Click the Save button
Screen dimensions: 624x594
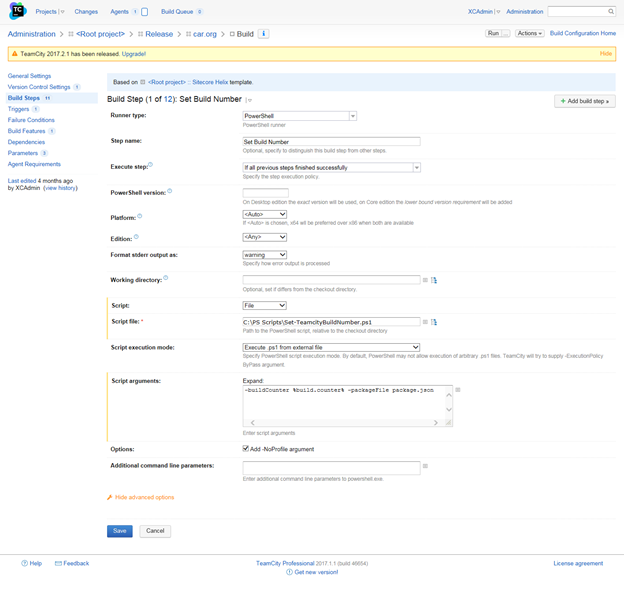(119, 531)
